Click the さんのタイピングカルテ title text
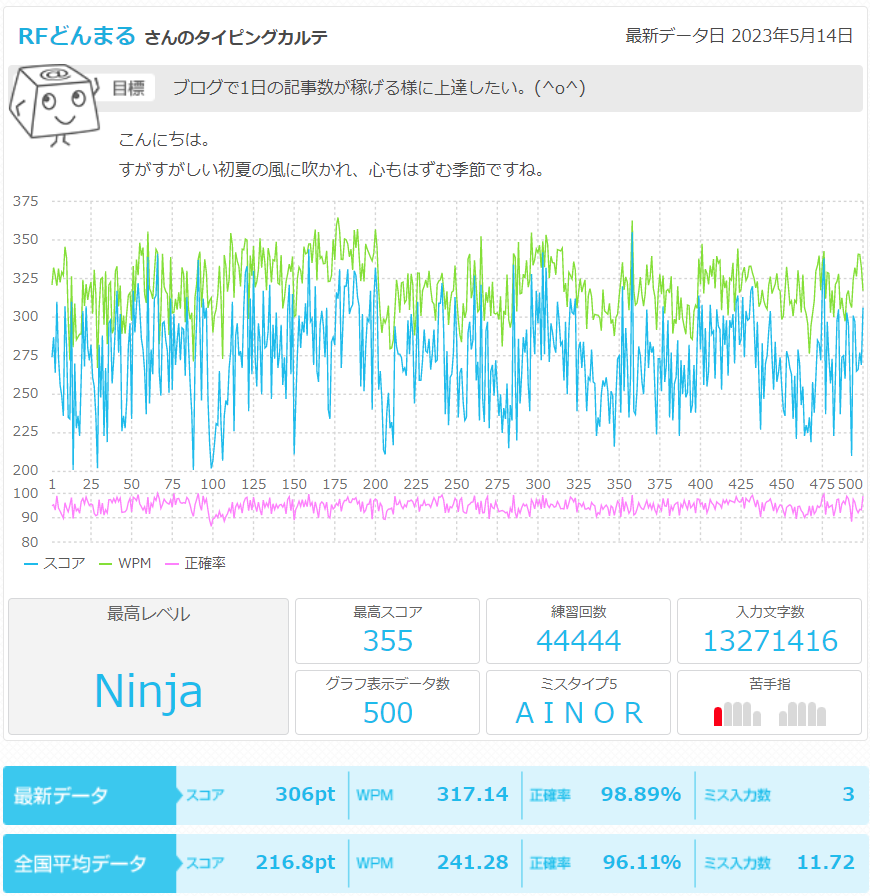 [236, 38]
